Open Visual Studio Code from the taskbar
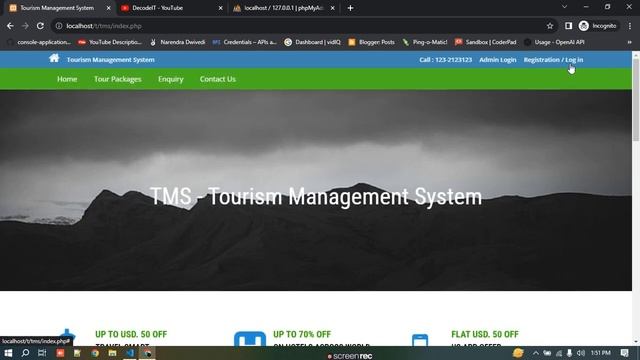The image size is (640, 360). tap(130, 353)
